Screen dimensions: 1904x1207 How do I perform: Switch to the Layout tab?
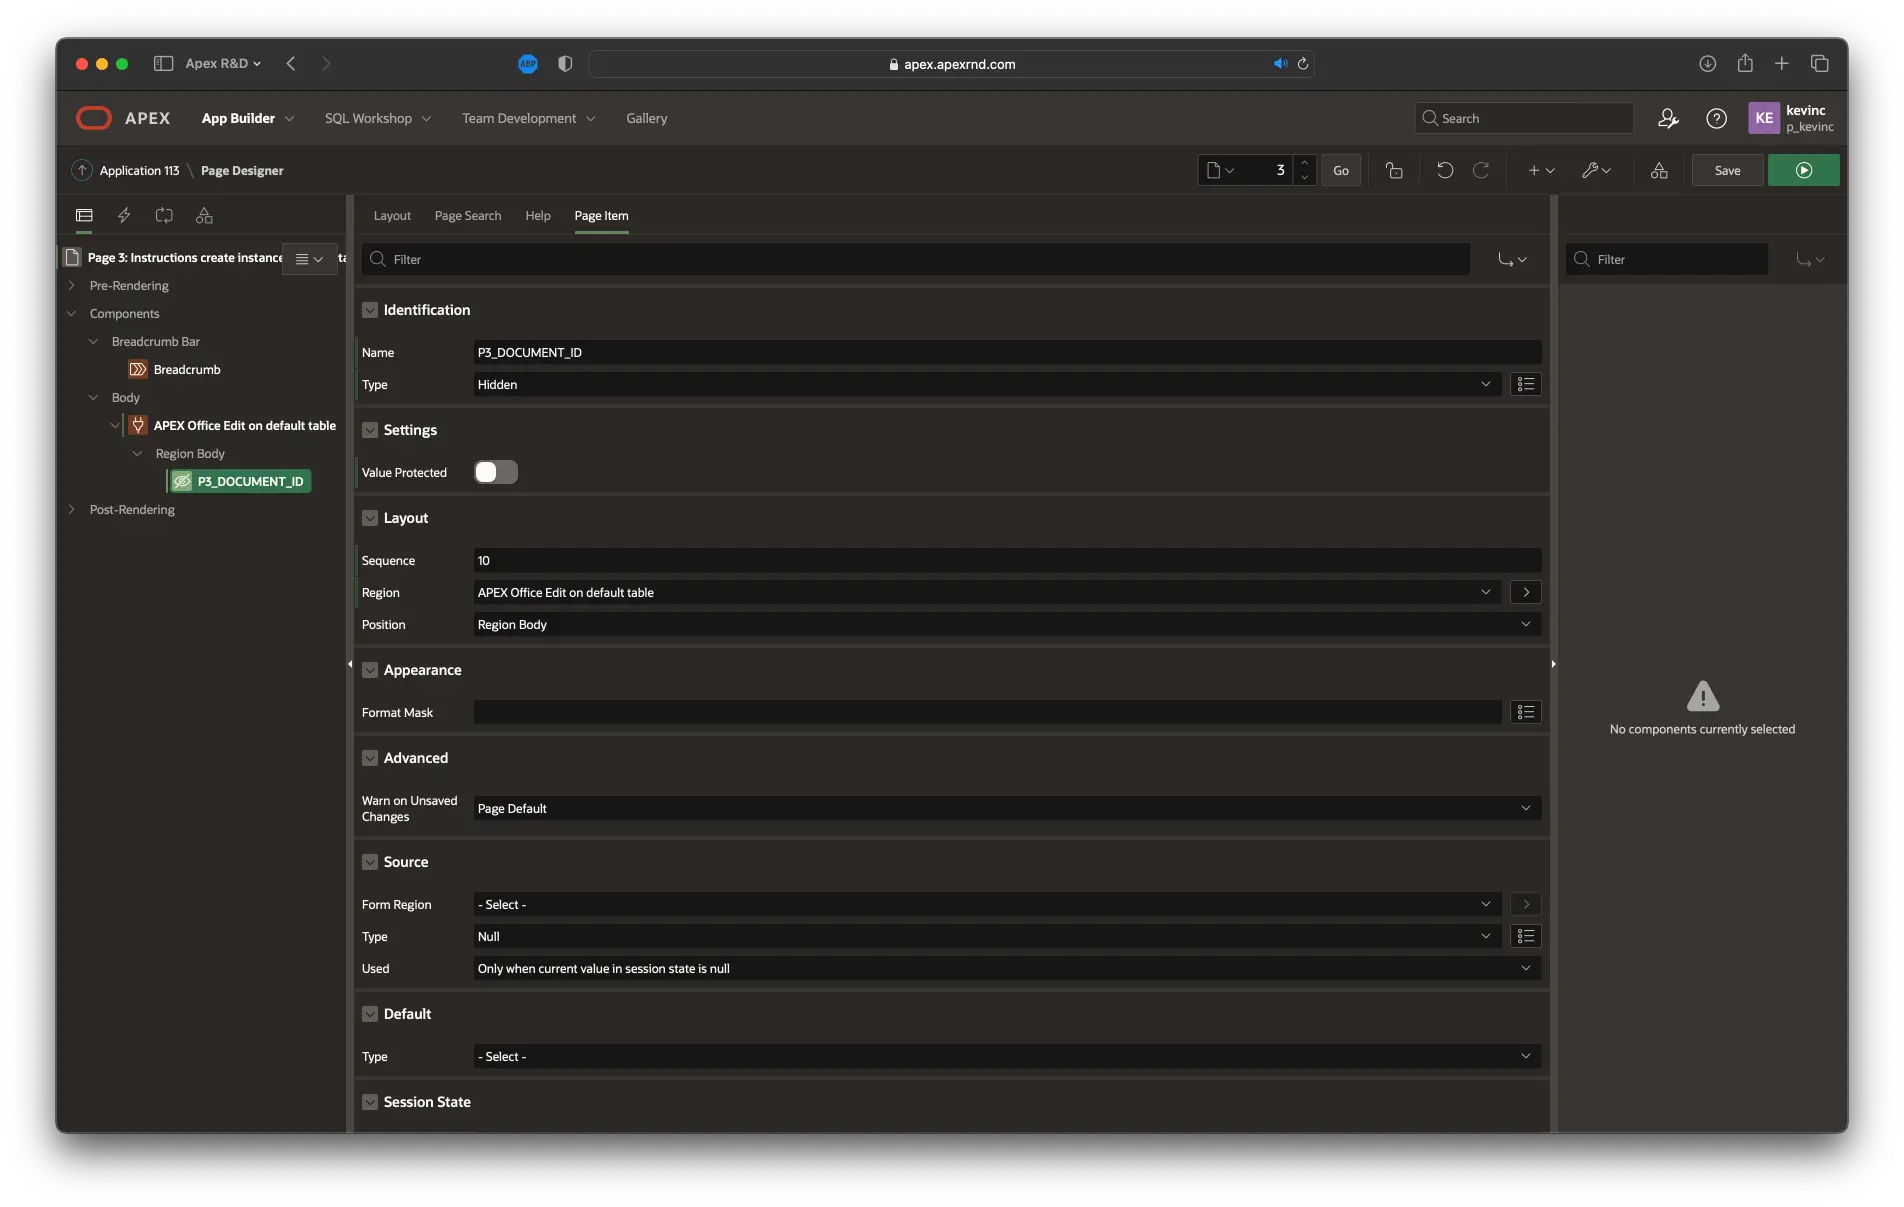(x=392, y=215)
